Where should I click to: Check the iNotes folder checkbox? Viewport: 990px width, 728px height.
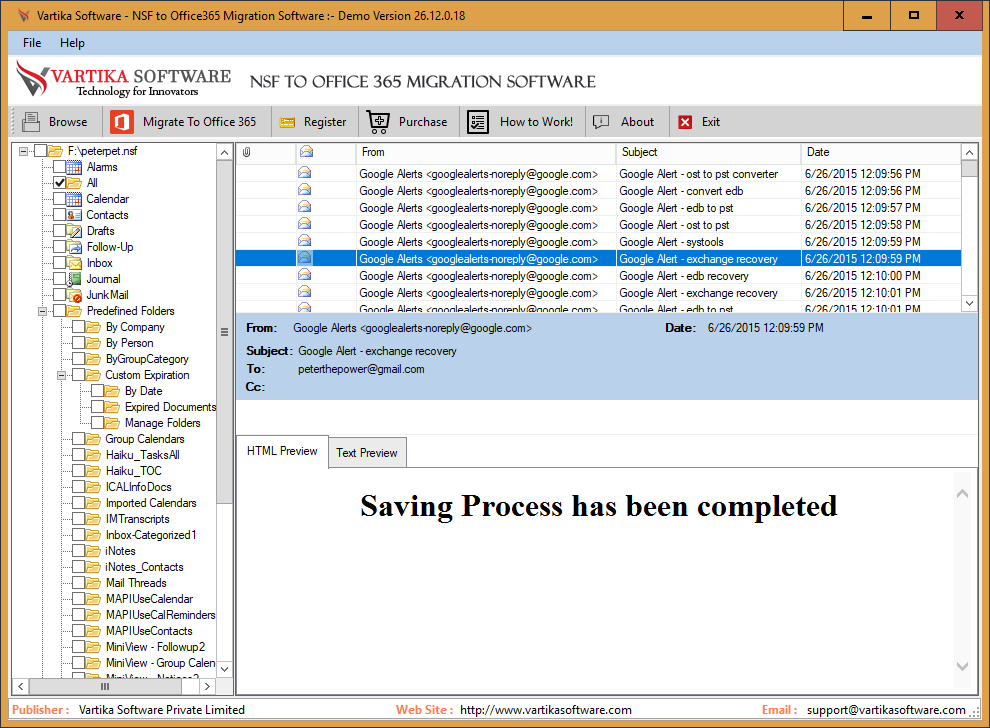[x=78, y=551]
